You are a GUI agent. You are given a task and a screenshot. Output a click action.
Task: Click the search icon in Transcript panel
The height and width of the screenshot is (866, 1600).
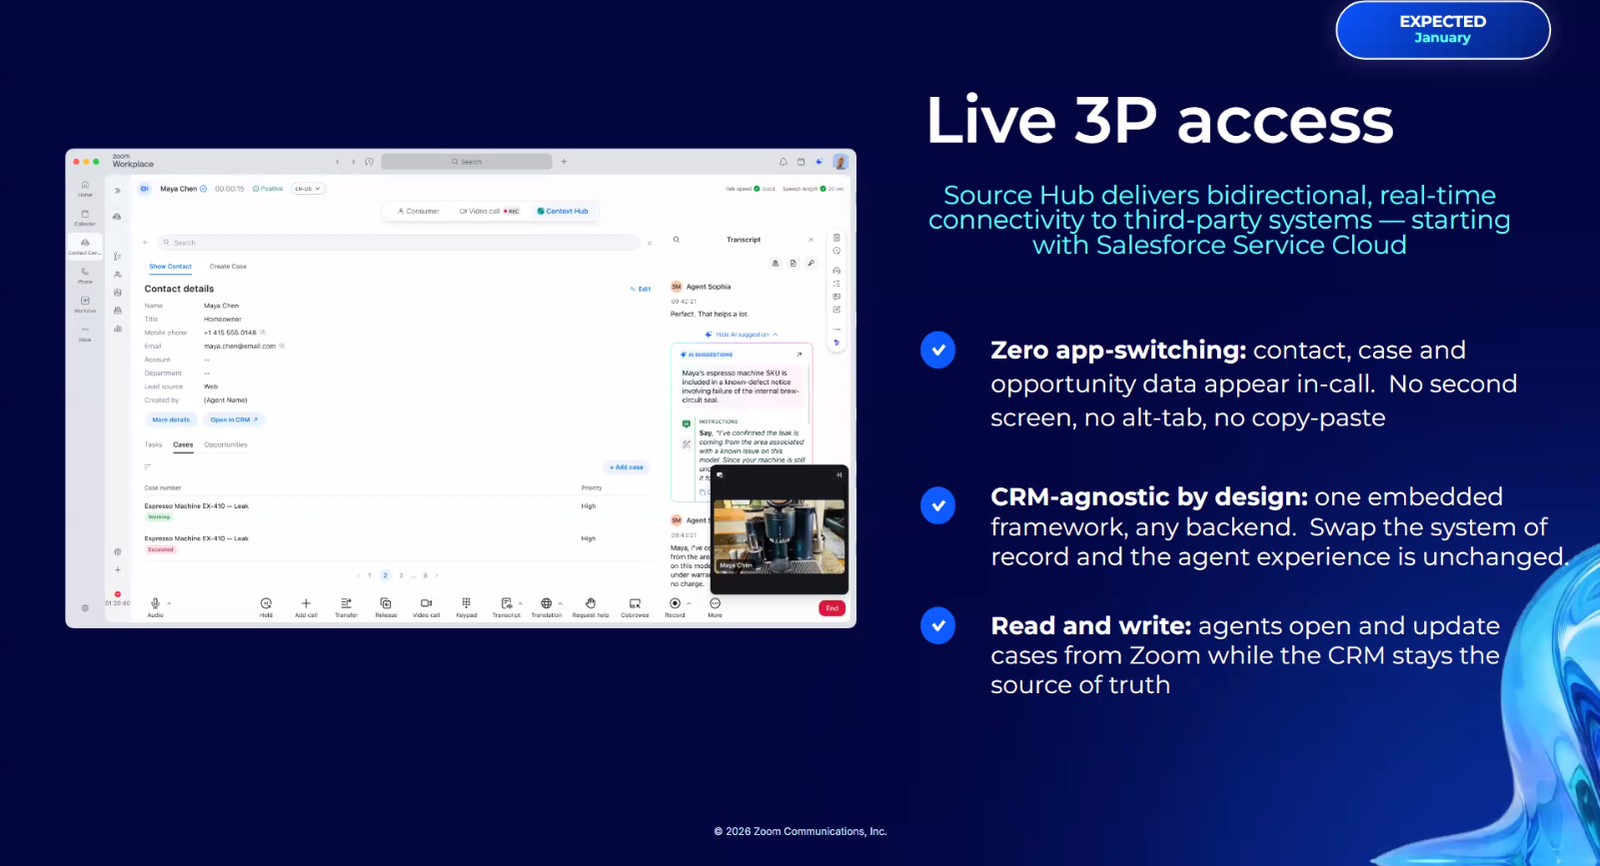click(676, 240)
